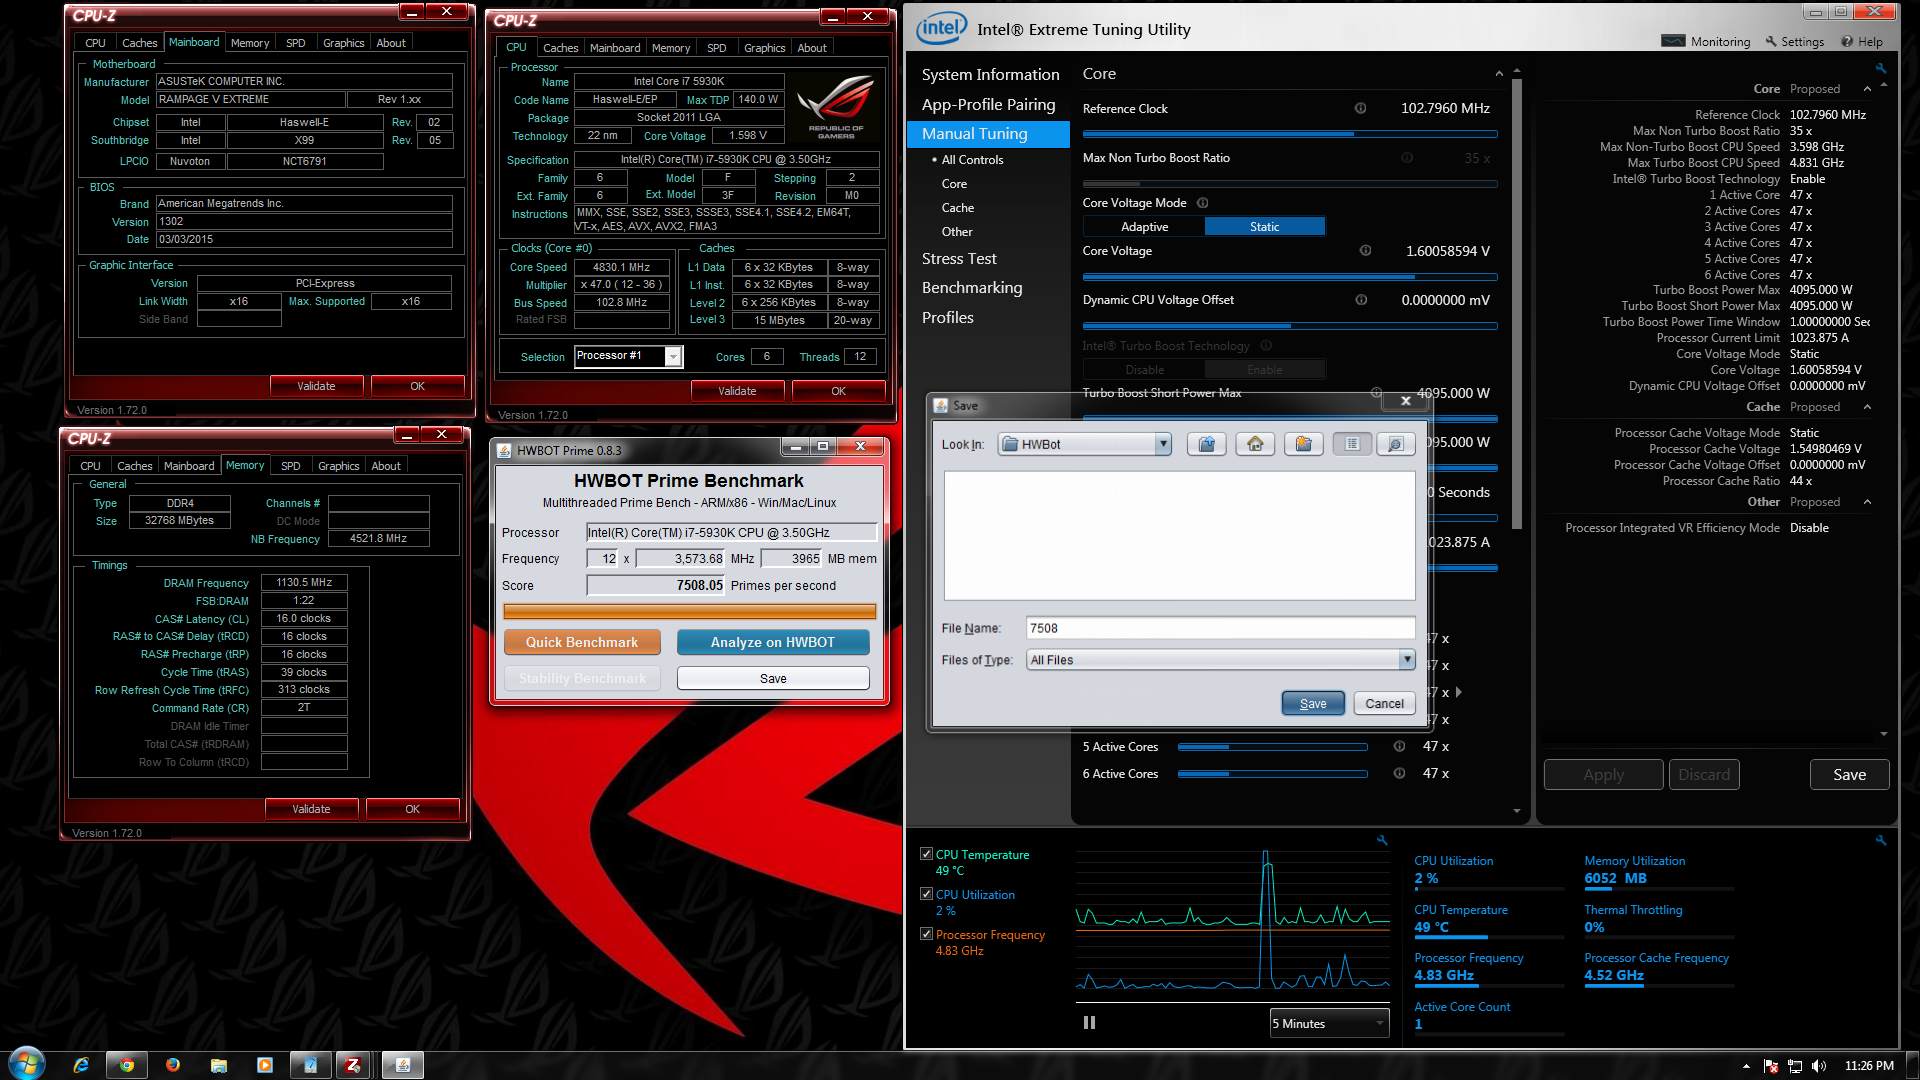
Task: Click Save profile button in XTU
Action: tap(1849, 775)
